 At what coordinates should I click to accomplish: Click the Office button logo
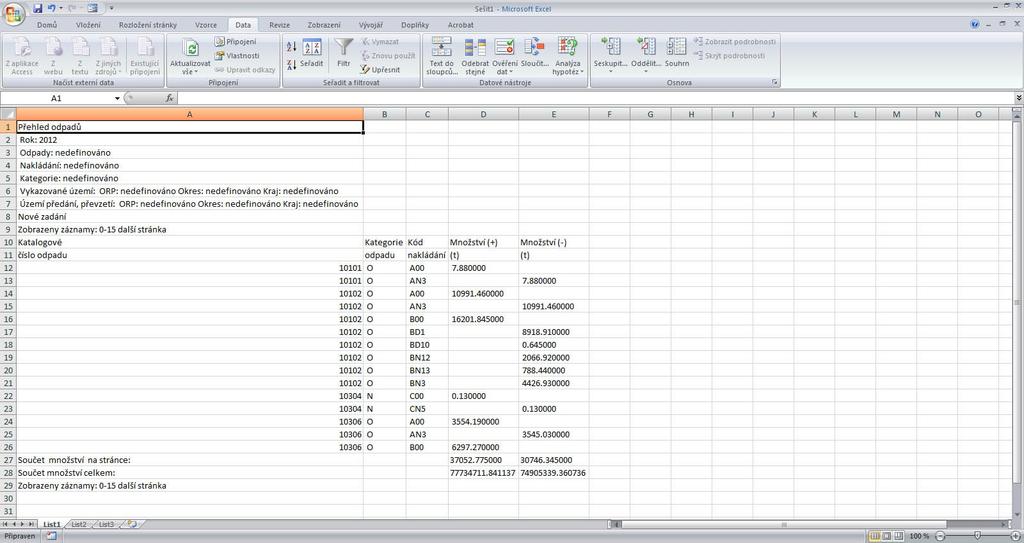coord(13,14)
